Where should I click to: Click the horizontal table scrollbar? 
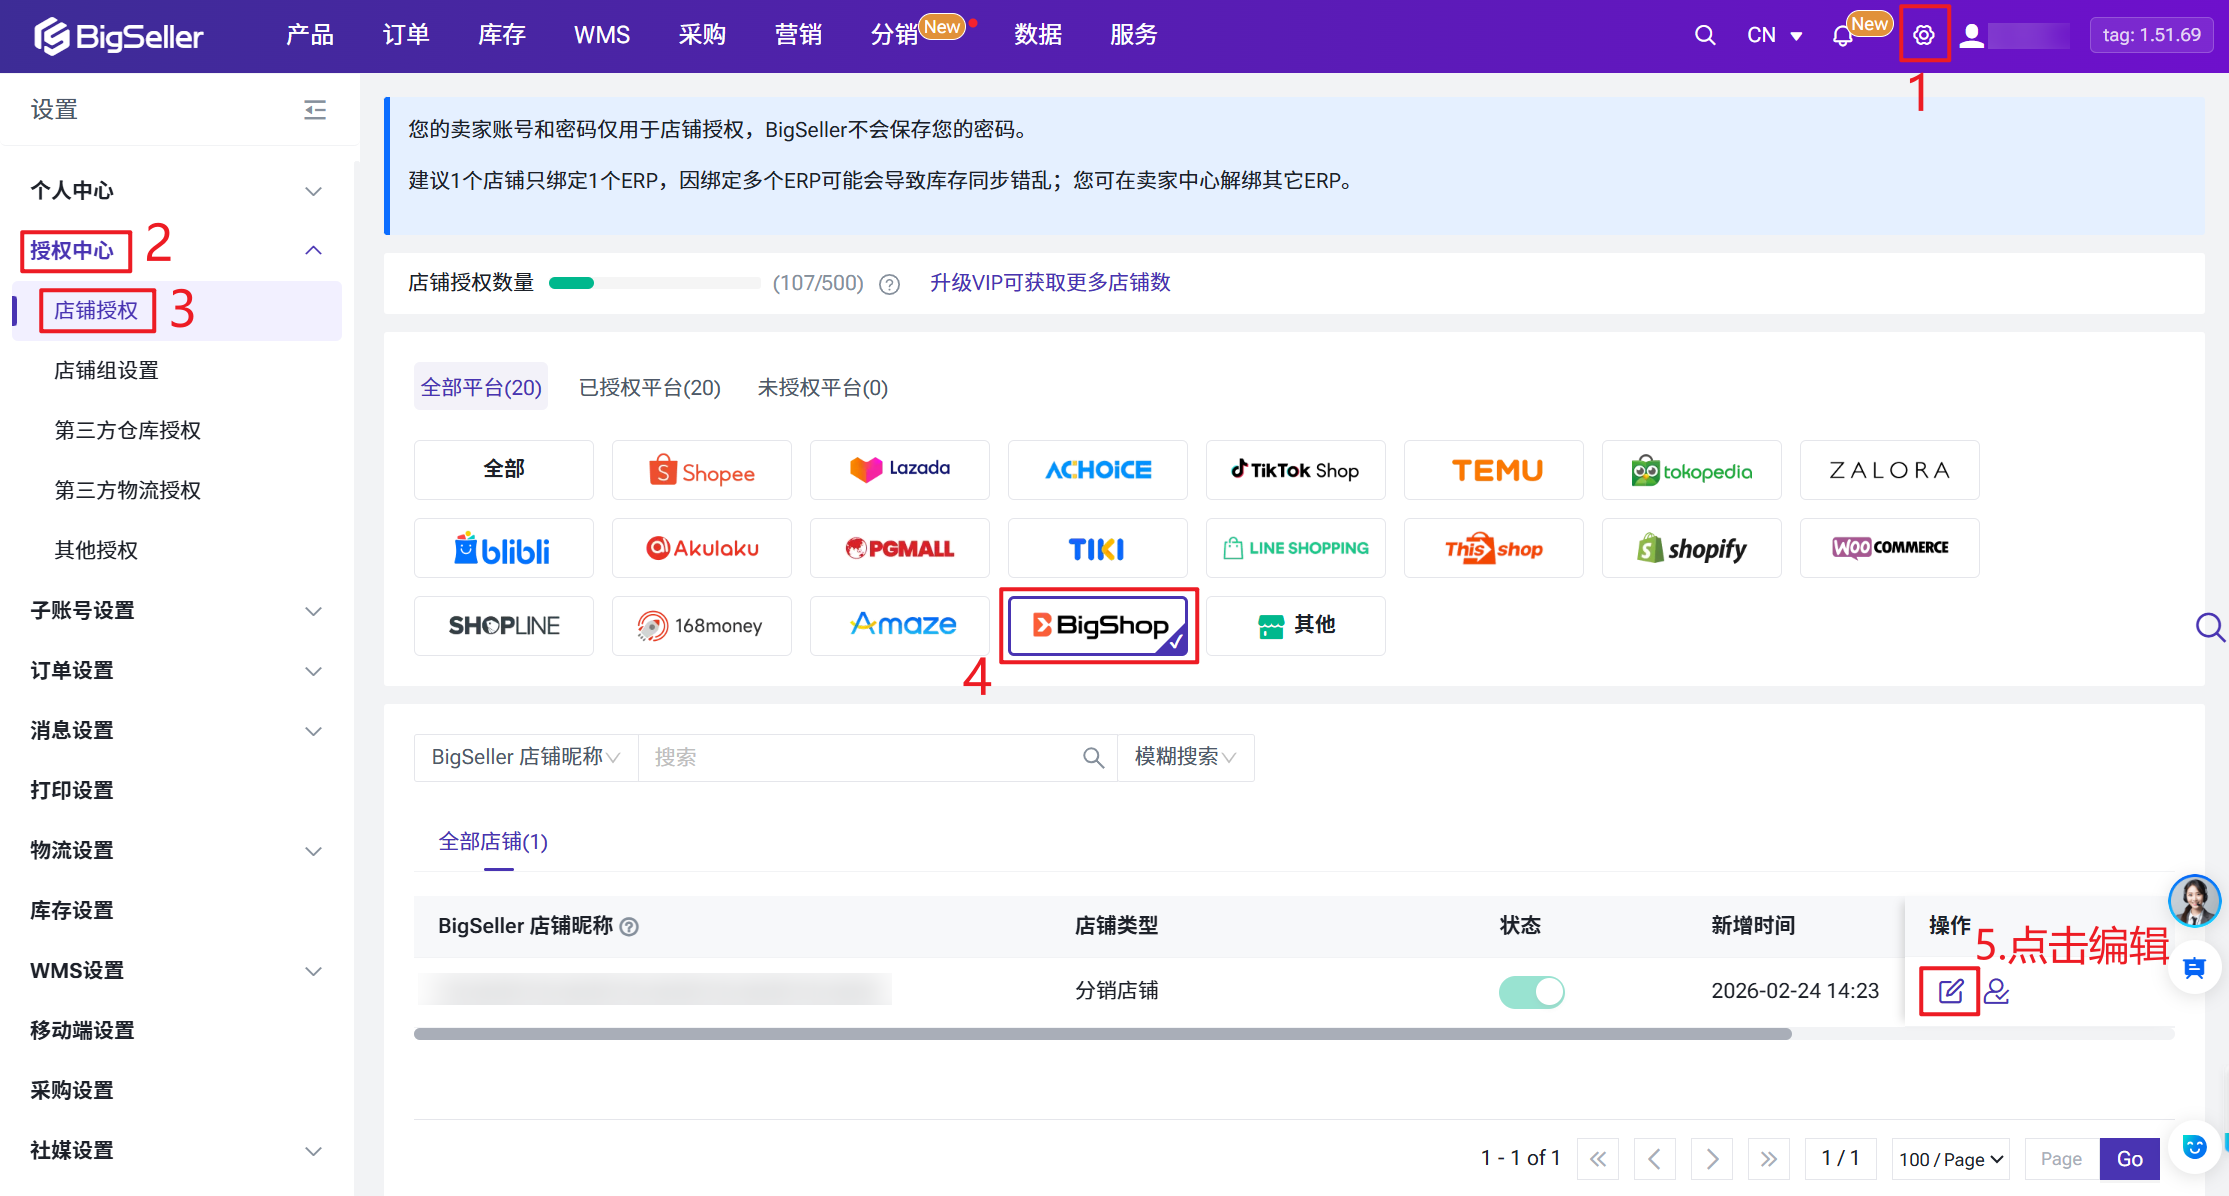(1102, 1034)
